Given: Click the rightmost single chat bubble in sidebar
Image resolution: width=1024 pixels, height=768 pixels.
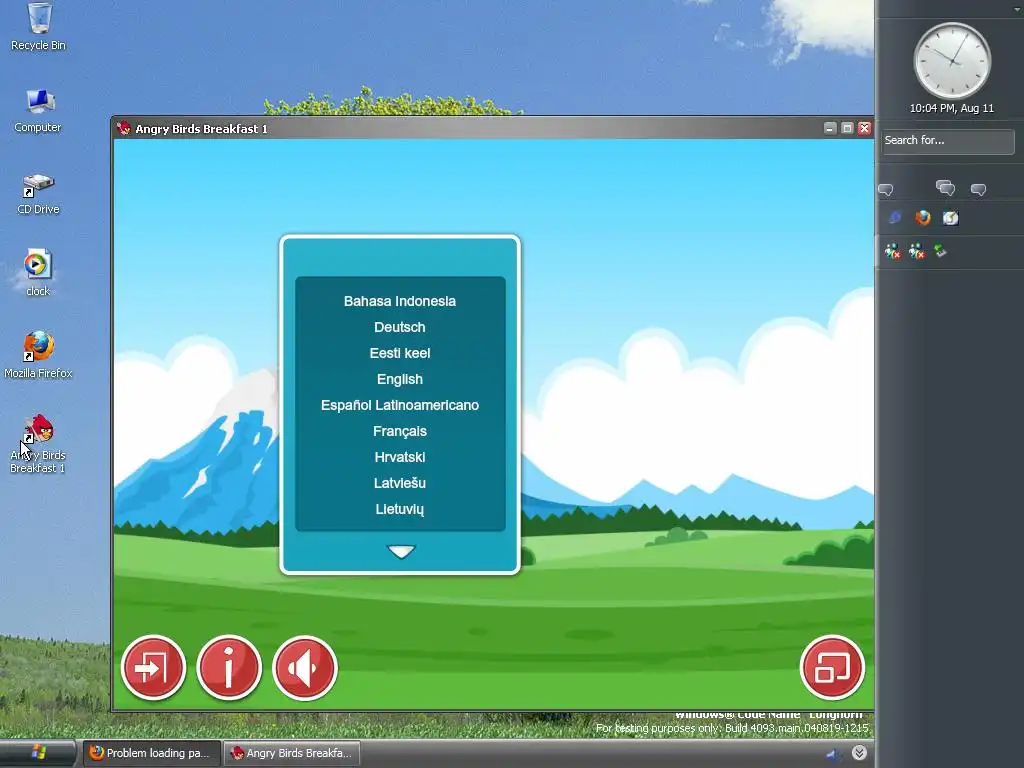Looking at the screenshot, I should point(978,190).
